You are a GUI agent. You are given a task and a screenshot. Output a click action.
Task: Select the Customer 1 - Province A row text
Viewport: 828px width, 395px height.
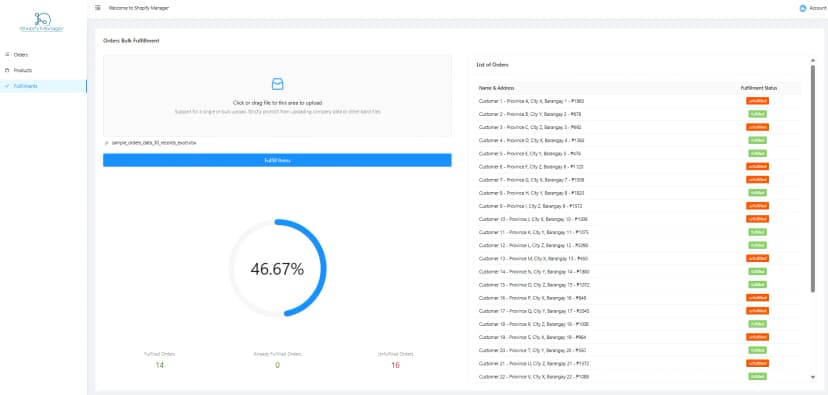(x=531, y=101)
